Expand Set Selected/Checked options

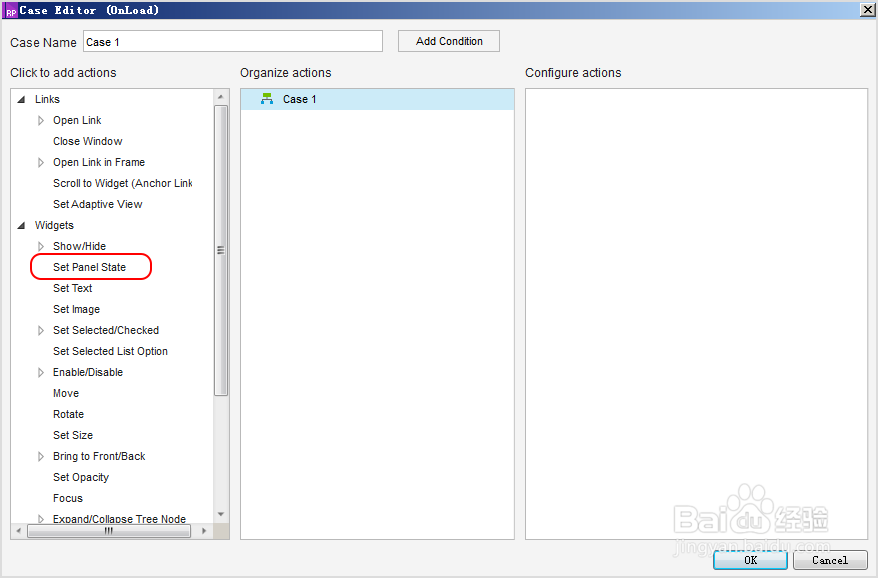40,330
